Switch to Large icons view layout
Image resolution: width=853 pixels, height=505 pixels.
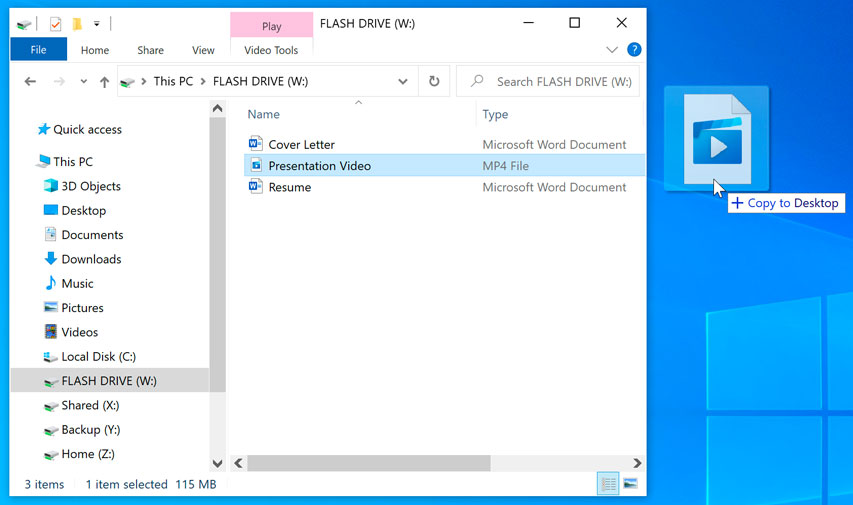point(631,484)
